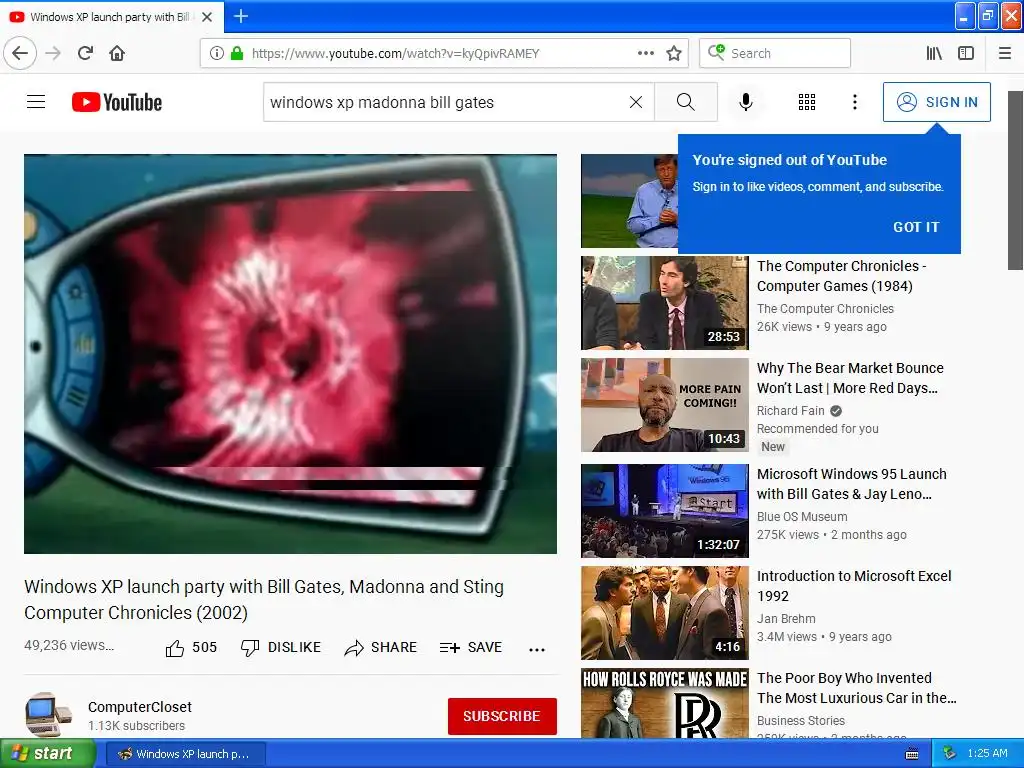The height and width of the screenshot is (768, 1024).
Task: Open the Bill Gates thumbnail behind the tooltip
Action: click(x=629, y=200)
